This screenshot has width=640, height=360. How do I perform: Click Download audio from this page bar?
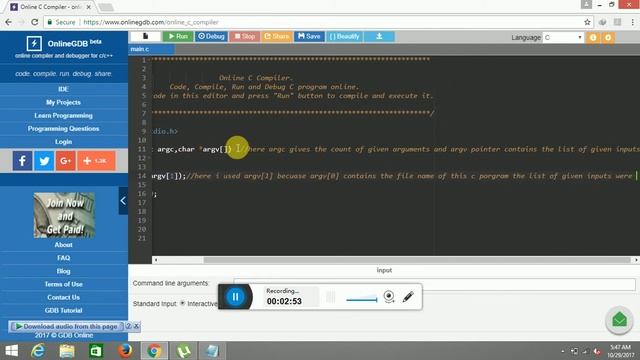pyautogui.click(x=67, y=327)
